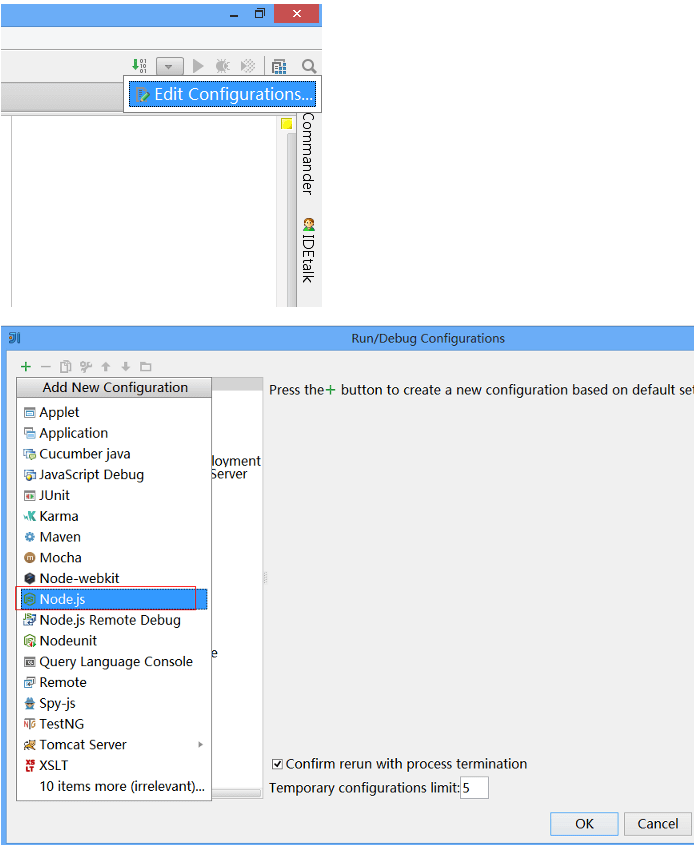Select TestNG configuration type
The image size is (694, 845).
pos(114,724)
